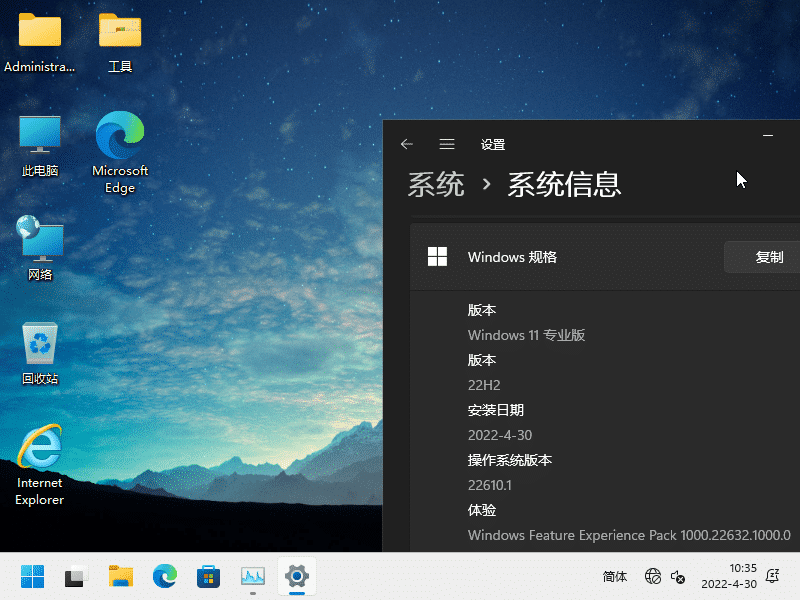Click the 复制 button for Windows specs
Viewport: 800px width, 600px height.
pos(769,257)
